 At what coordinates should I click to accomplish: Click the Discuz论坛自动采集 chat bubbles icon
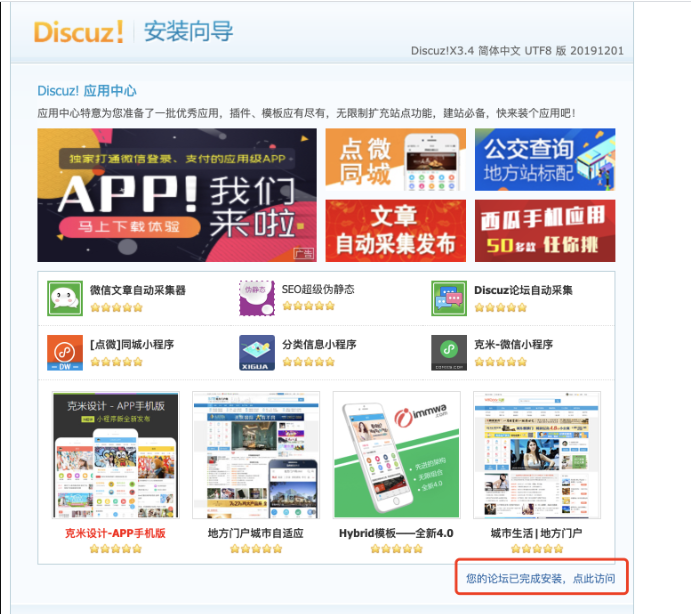point(449,298)
